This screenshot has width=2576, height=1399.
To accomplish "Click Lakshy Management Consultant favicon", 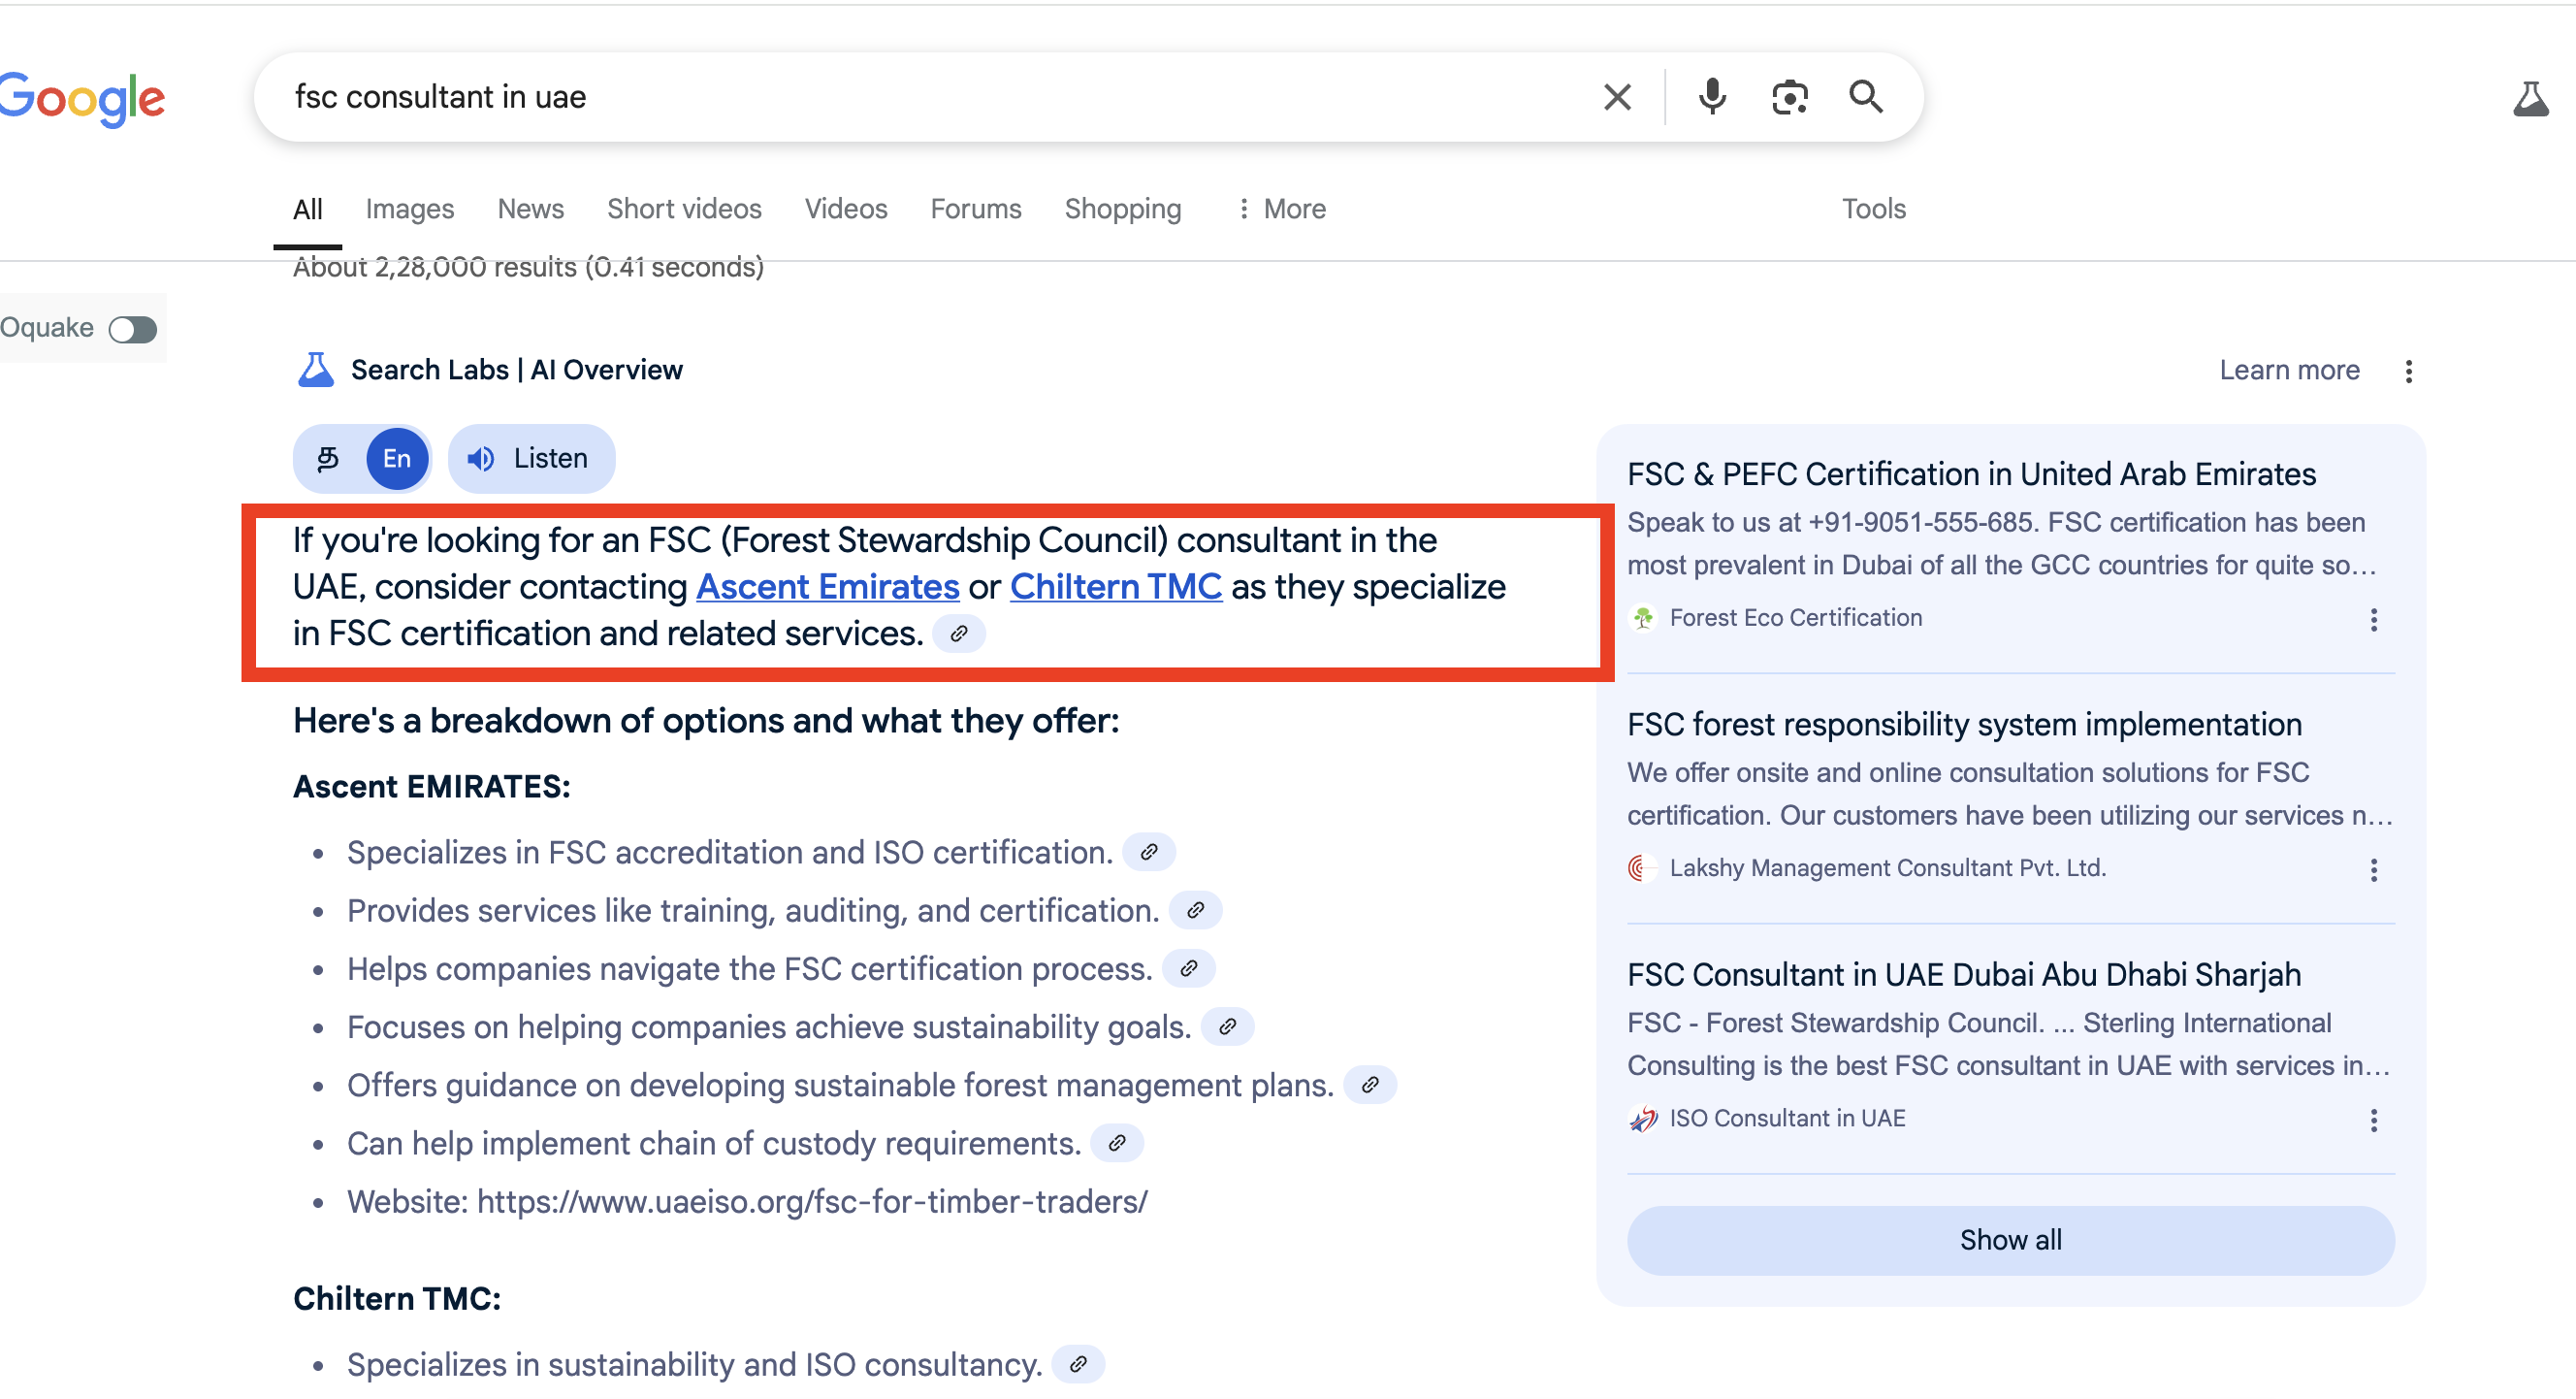I will click(1643, 869).
